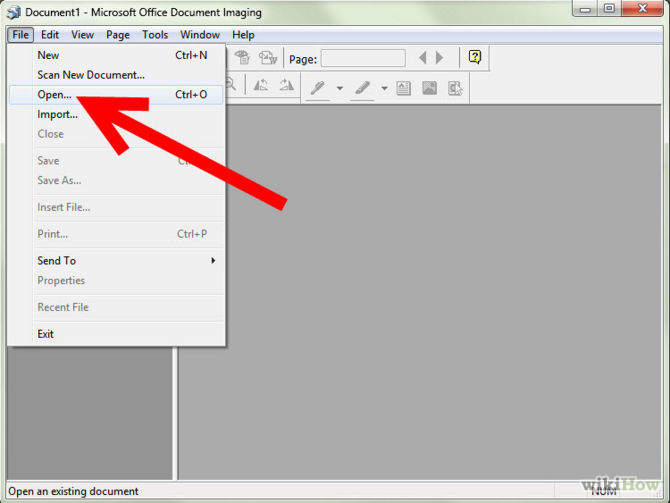
Task: Open the Edit menu
Action: point(50,35)
